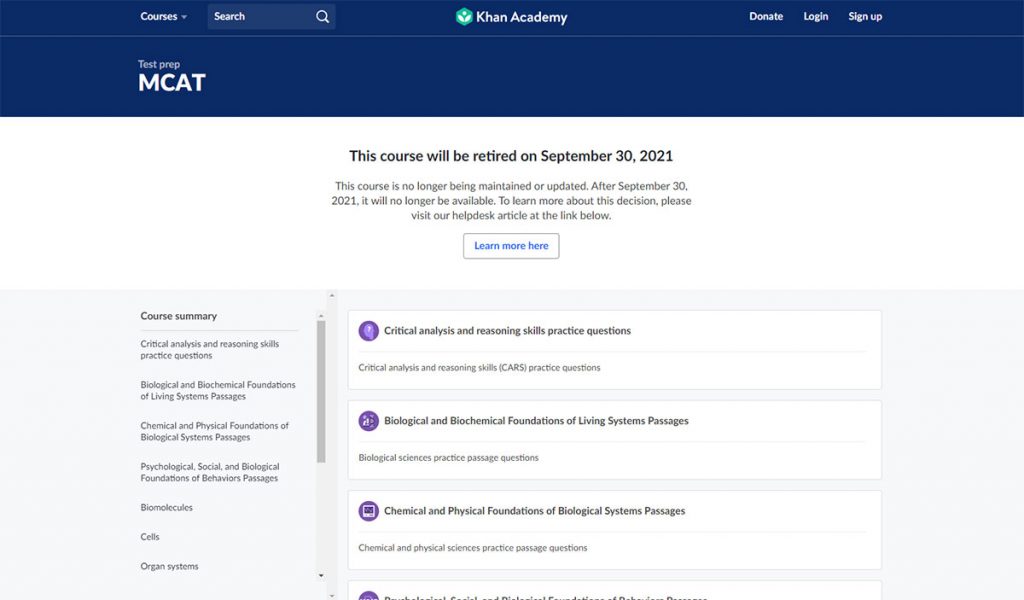This screenshot has height=600, width=1024.
Task: Click the Test prep breadcrumb link
Action: [159, 65]
